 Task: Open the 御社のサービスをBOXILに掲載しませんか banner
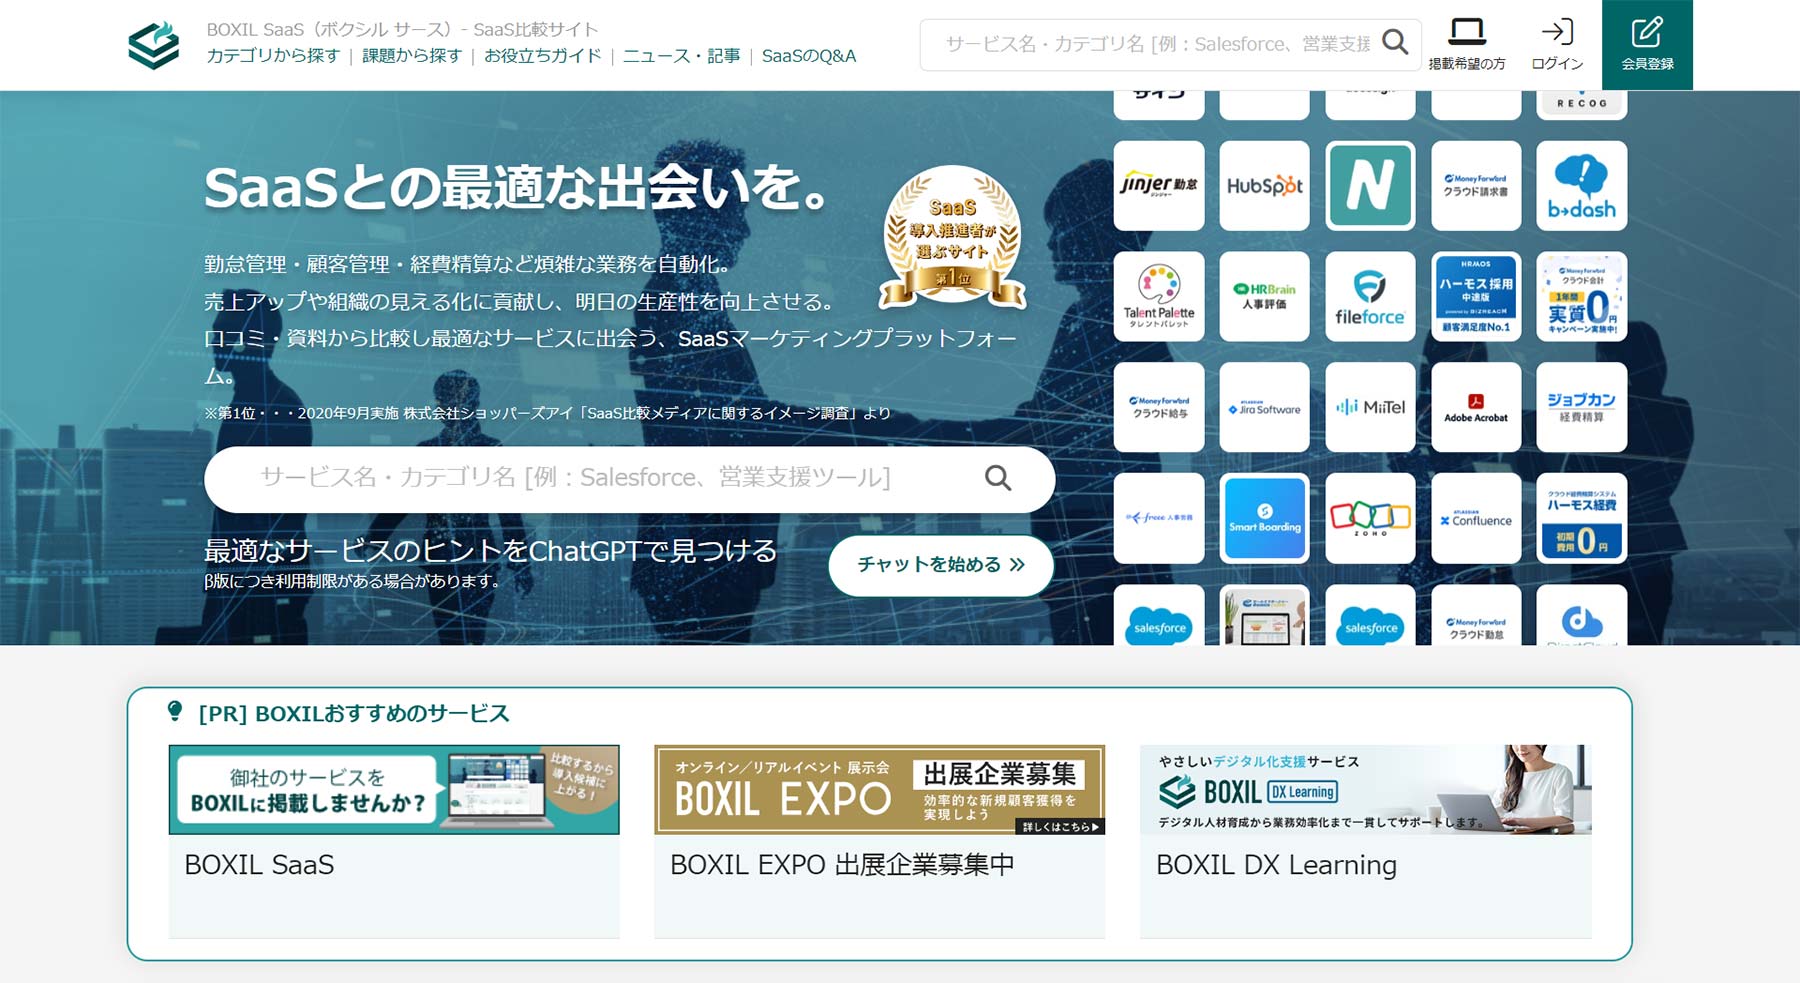394,790
